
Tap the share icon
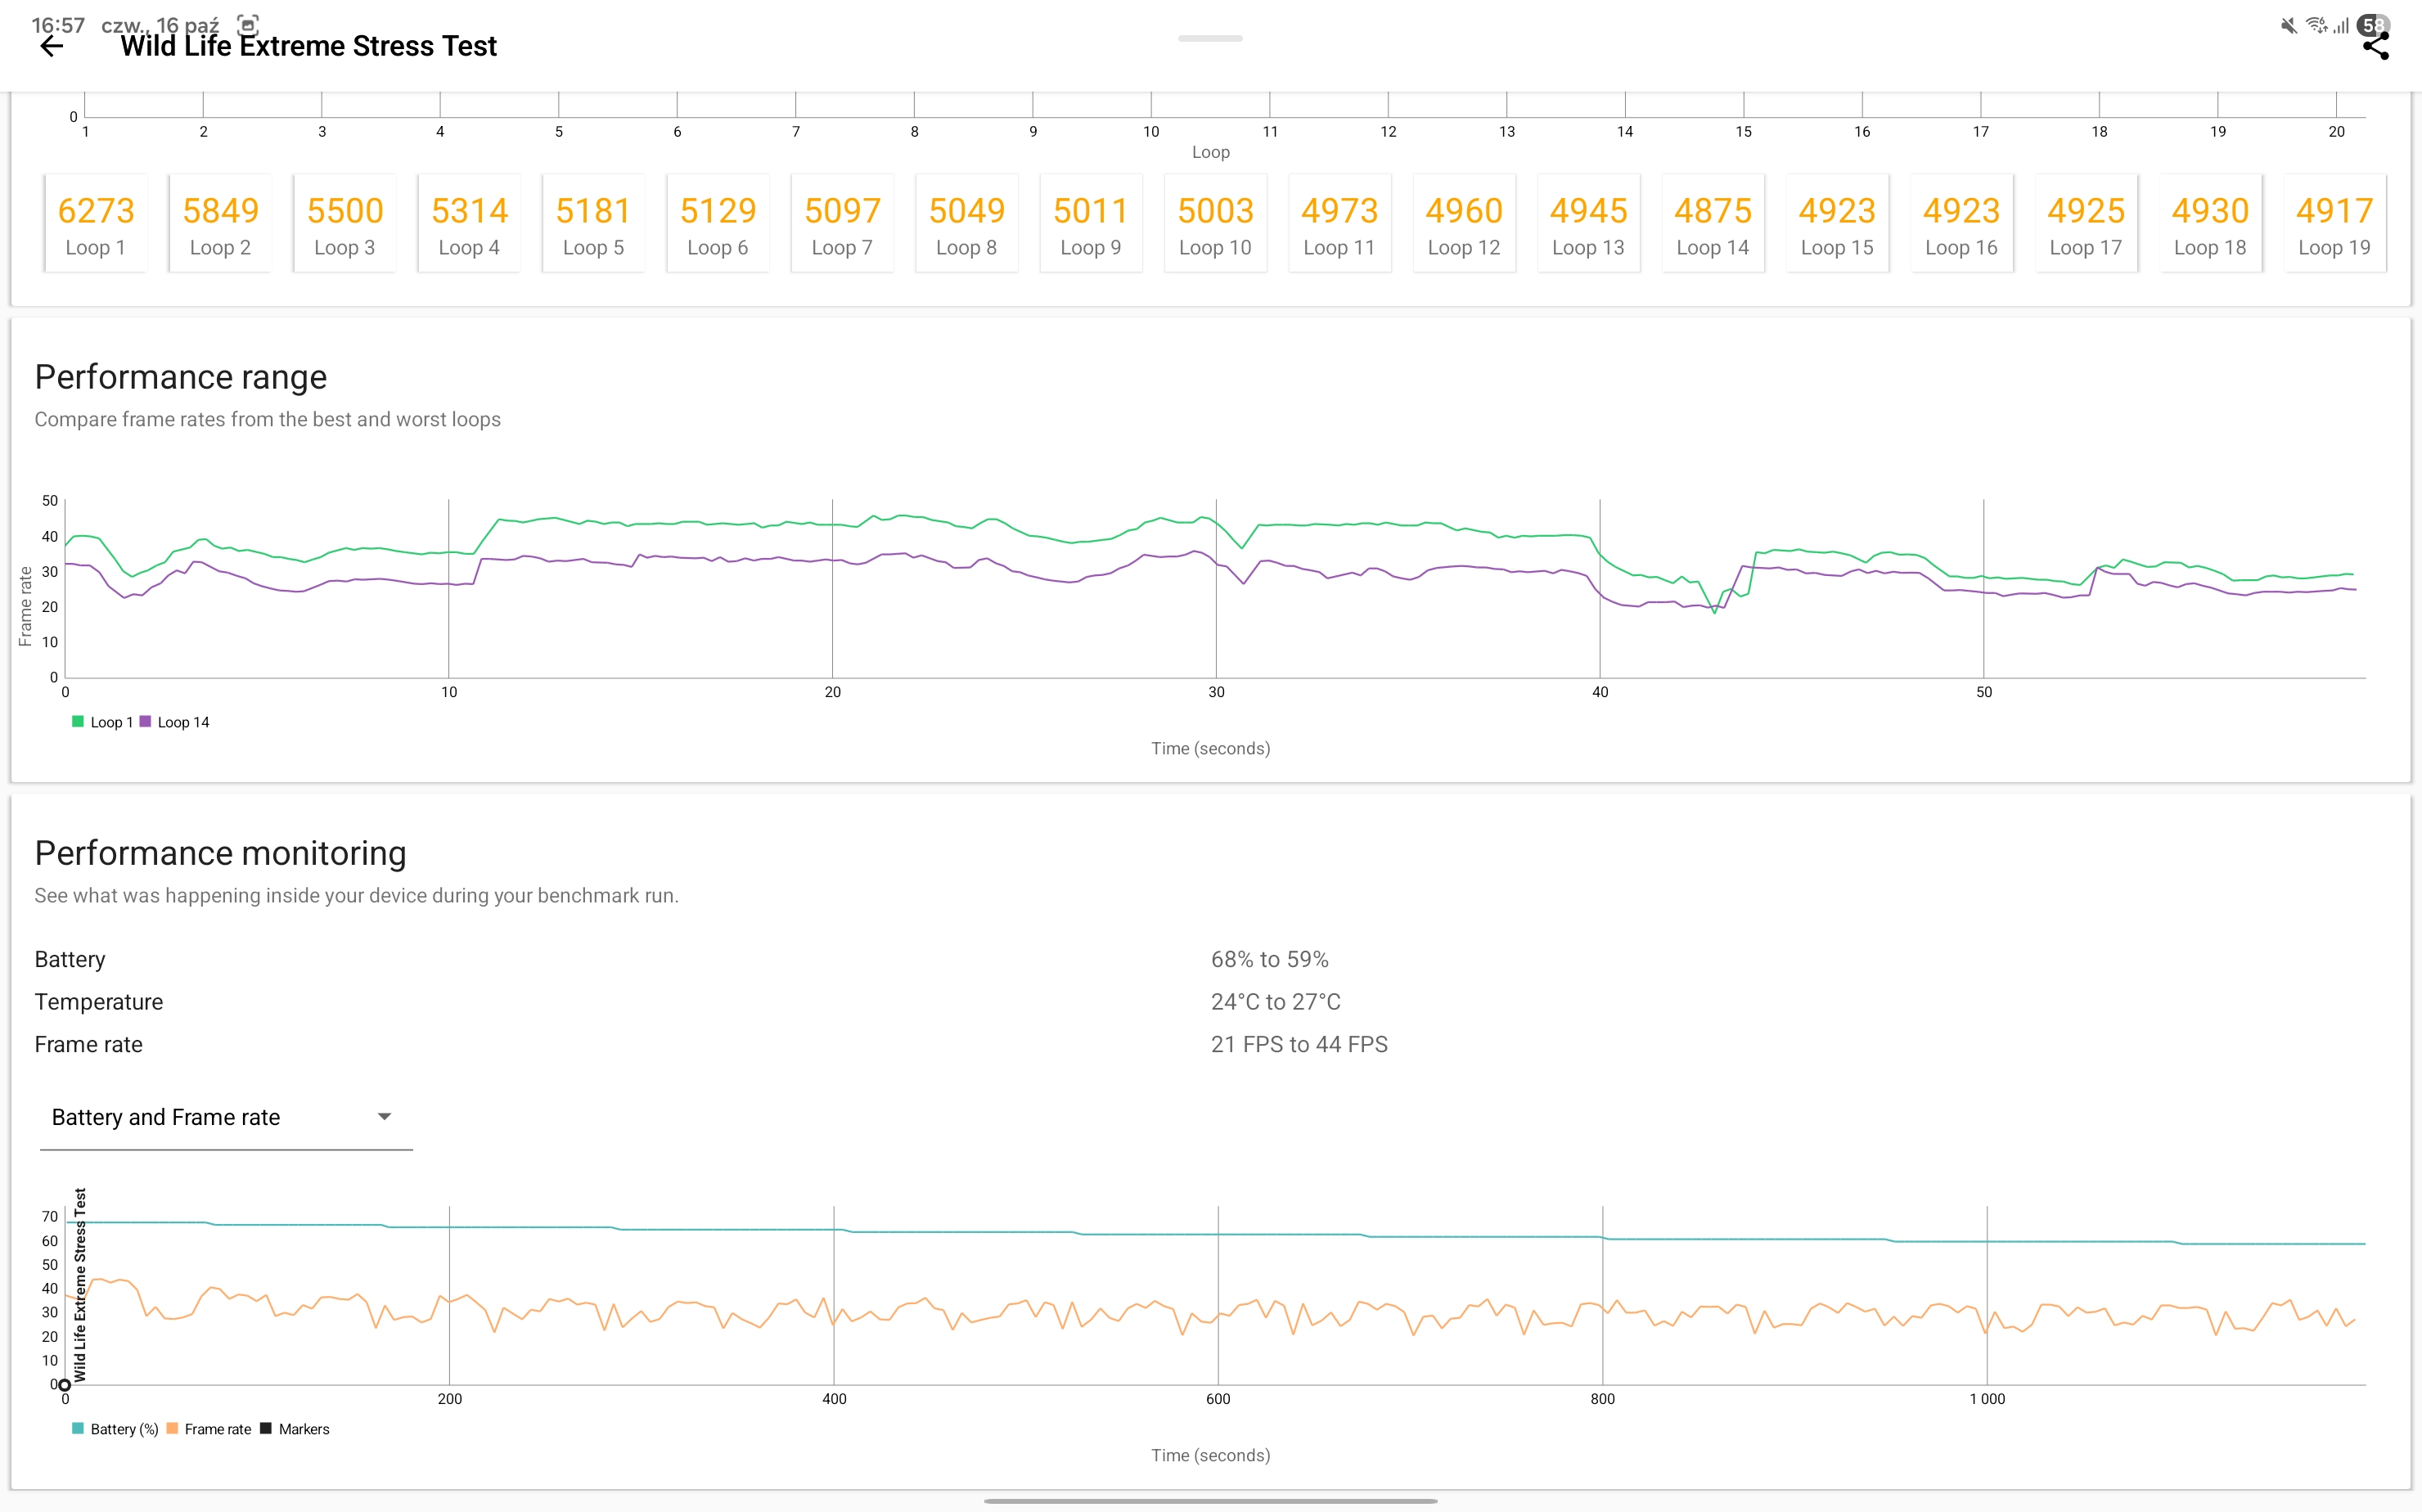point(2375,47)
